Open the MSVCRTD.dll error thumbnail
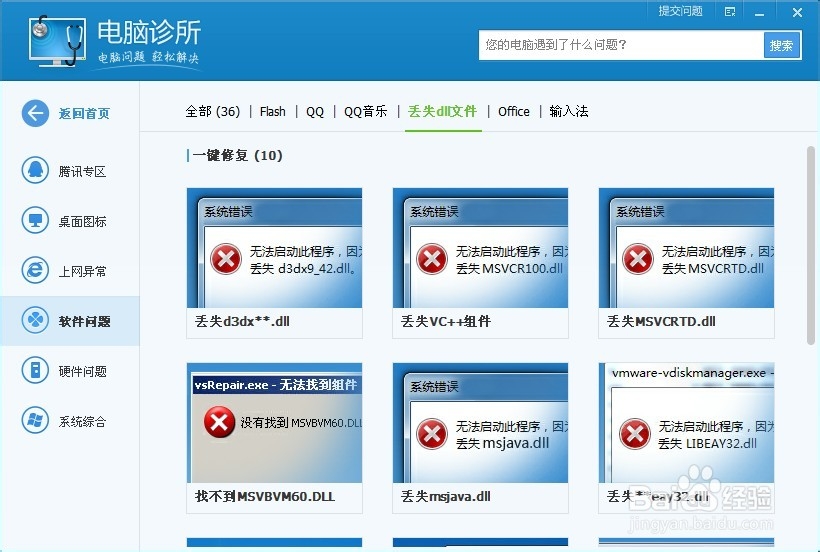Screen dimensions: 820x552 [x=686, y=248]
